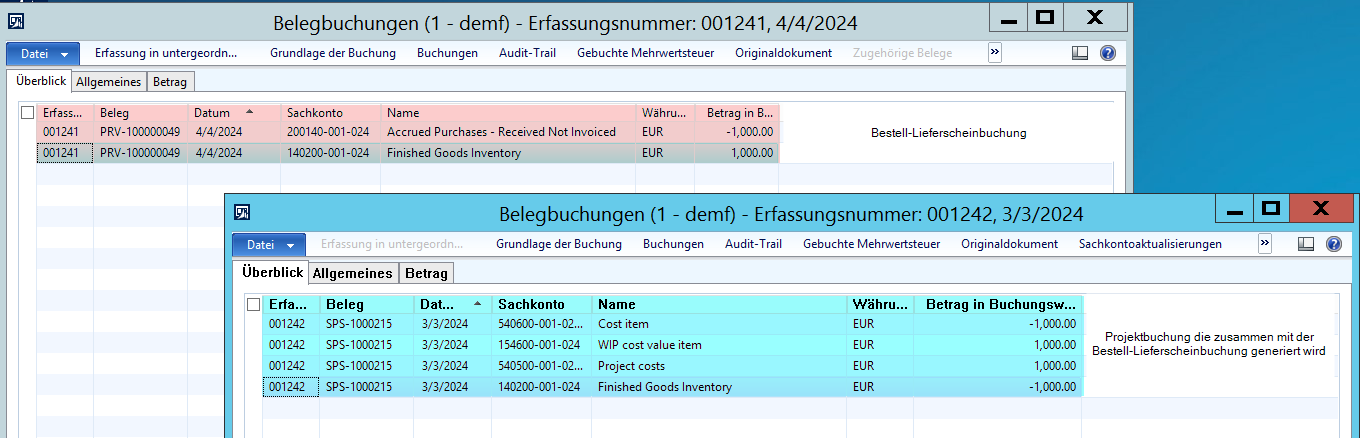
Task: Open the Datei dropdown in the upper window
Action: pos(43,53)
